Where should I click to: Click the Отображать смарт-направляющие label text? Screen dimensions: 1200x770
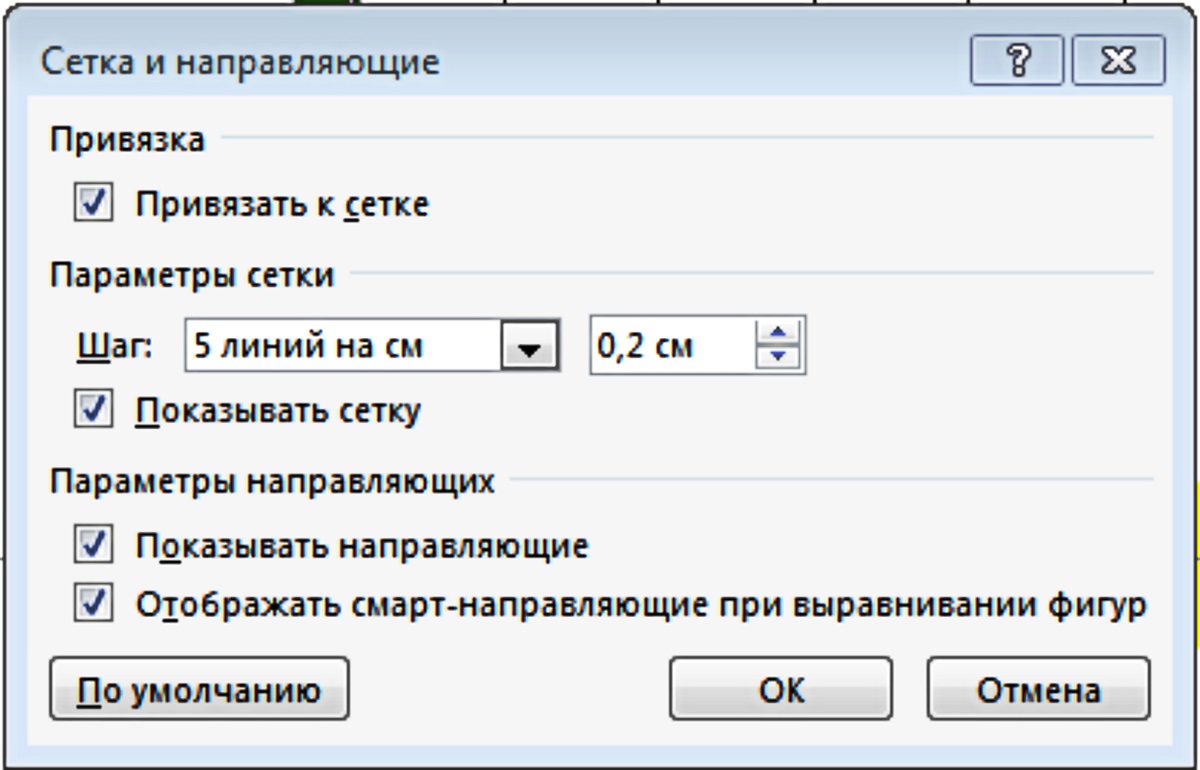coord(640,605)
